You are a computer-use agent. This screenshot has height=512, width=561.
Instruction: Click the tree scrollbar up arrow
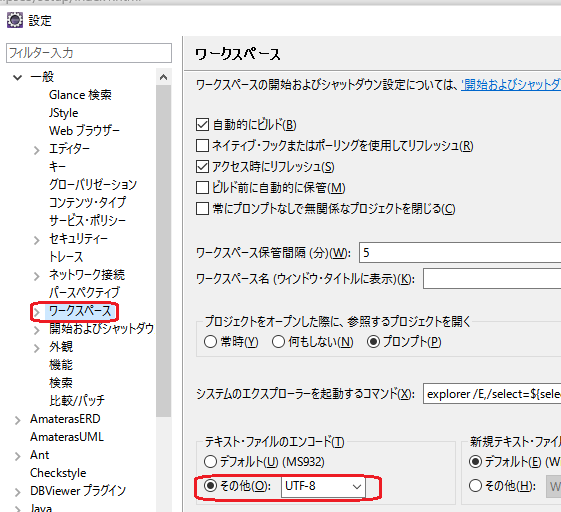pyautogui.click(x=164, y=77)
